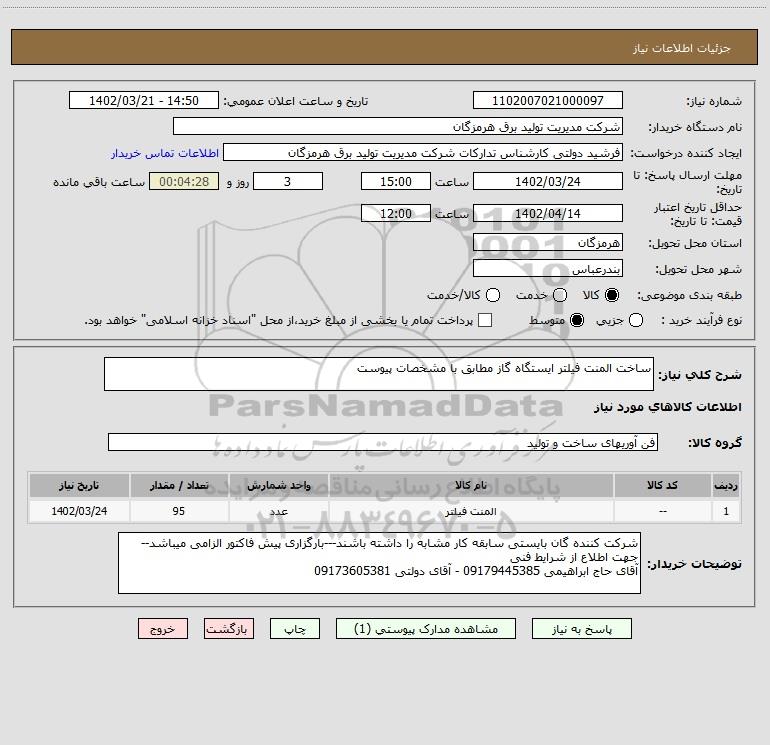
Task: Click the نوع فرآیند خرید label
Action: click(x=701, y=320)
